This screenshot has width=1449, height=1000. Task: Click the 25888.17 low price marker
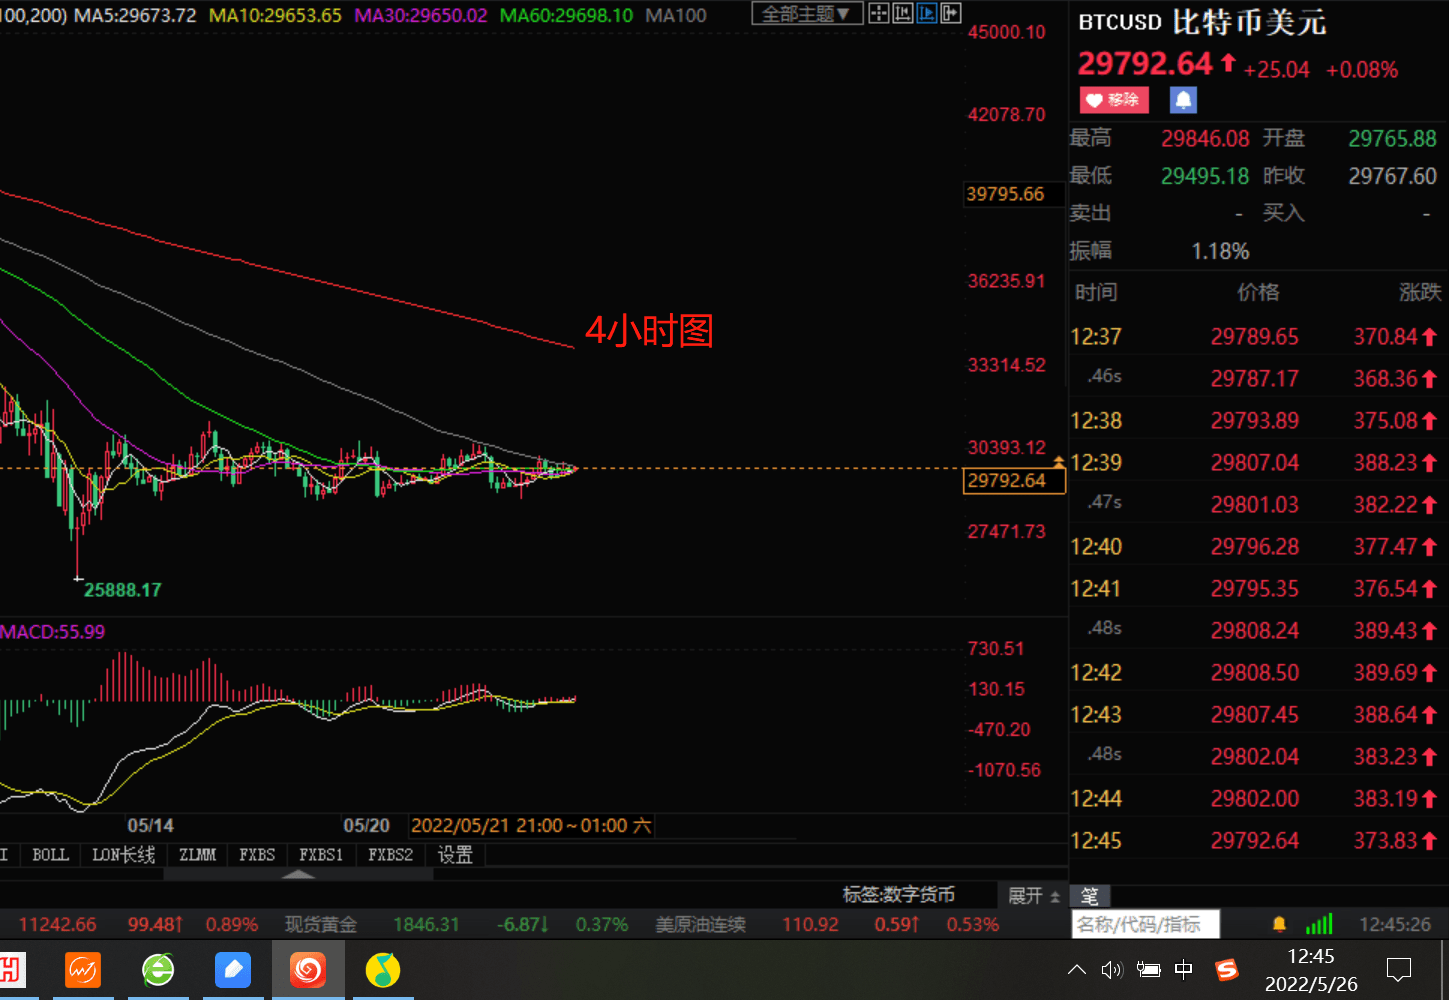click(122, 590)
